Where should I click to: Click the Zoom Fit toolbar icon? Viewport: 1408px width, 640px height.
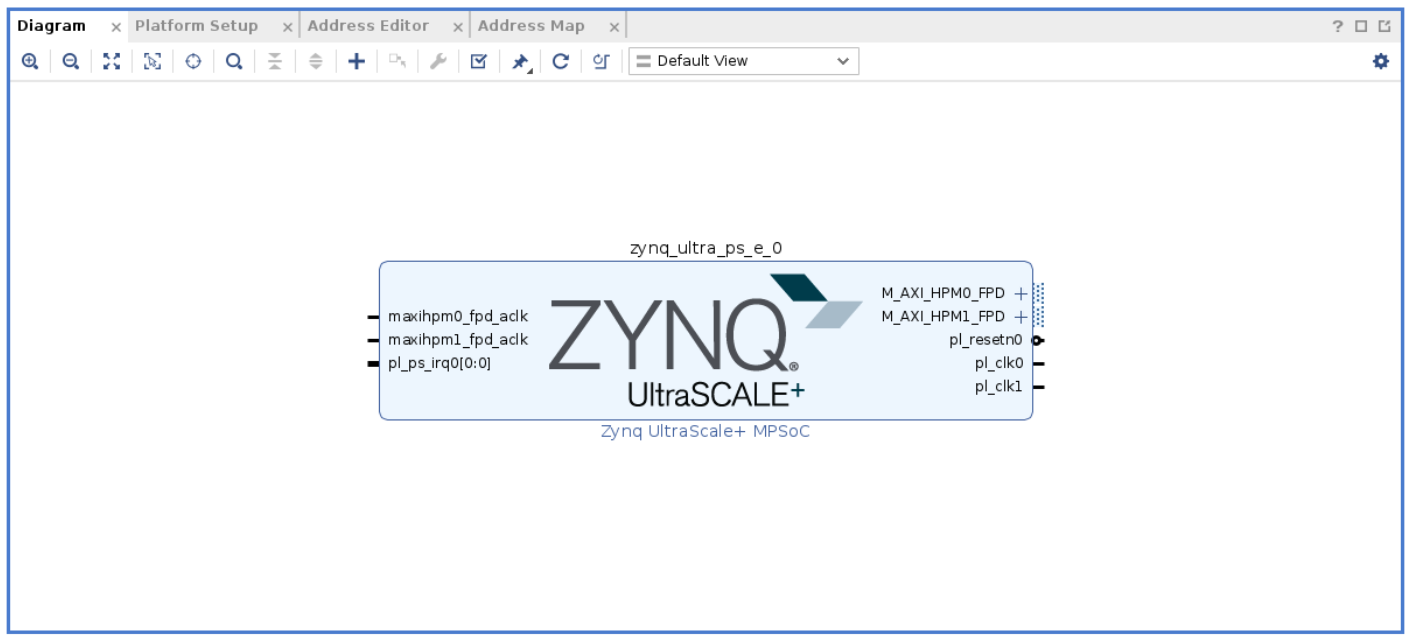112,61
